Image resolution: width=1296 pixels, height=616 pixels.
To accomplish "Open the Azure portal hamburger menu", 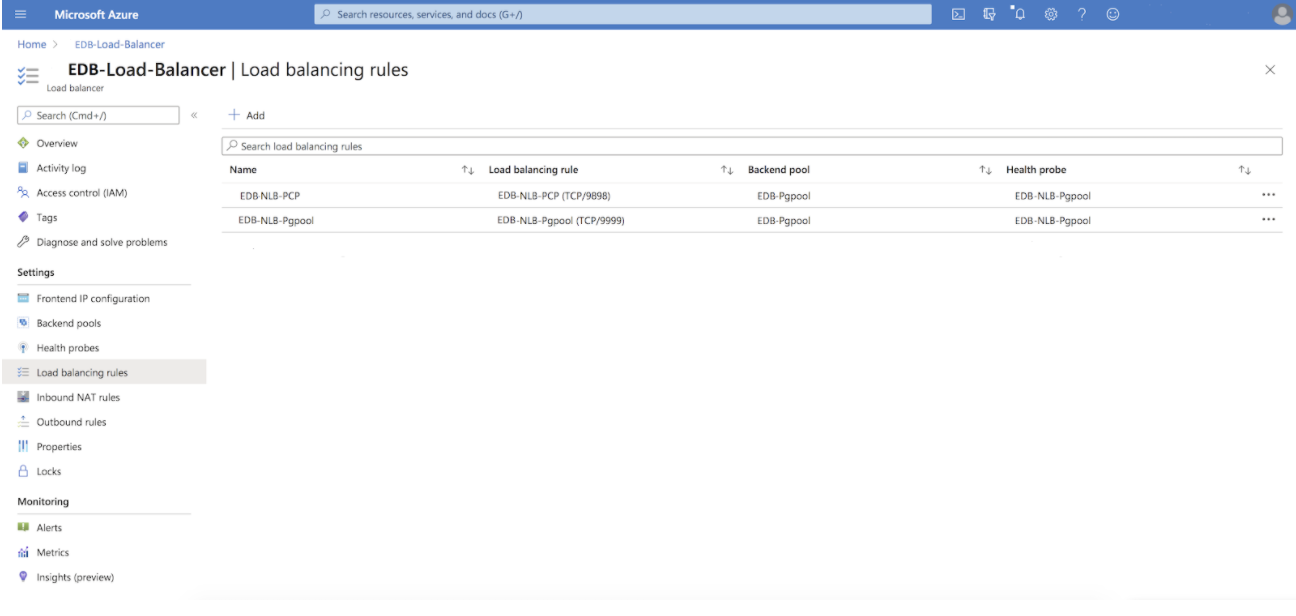I will click(x=21, y=14).
